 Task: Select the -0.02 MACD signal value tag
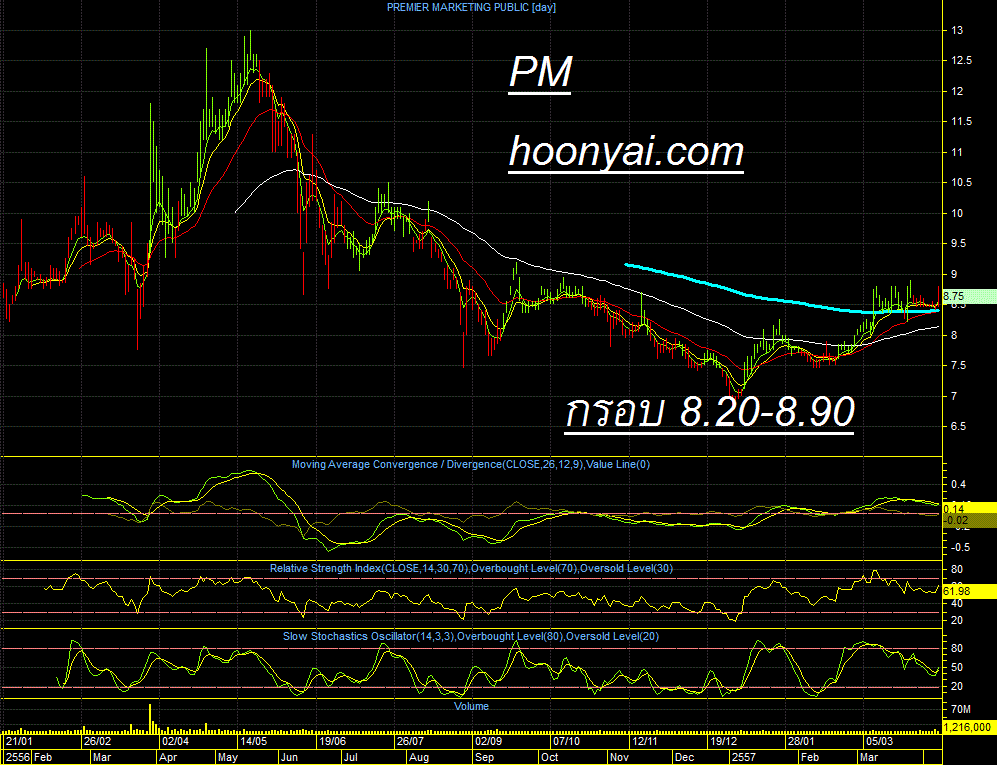pos(968,520)
